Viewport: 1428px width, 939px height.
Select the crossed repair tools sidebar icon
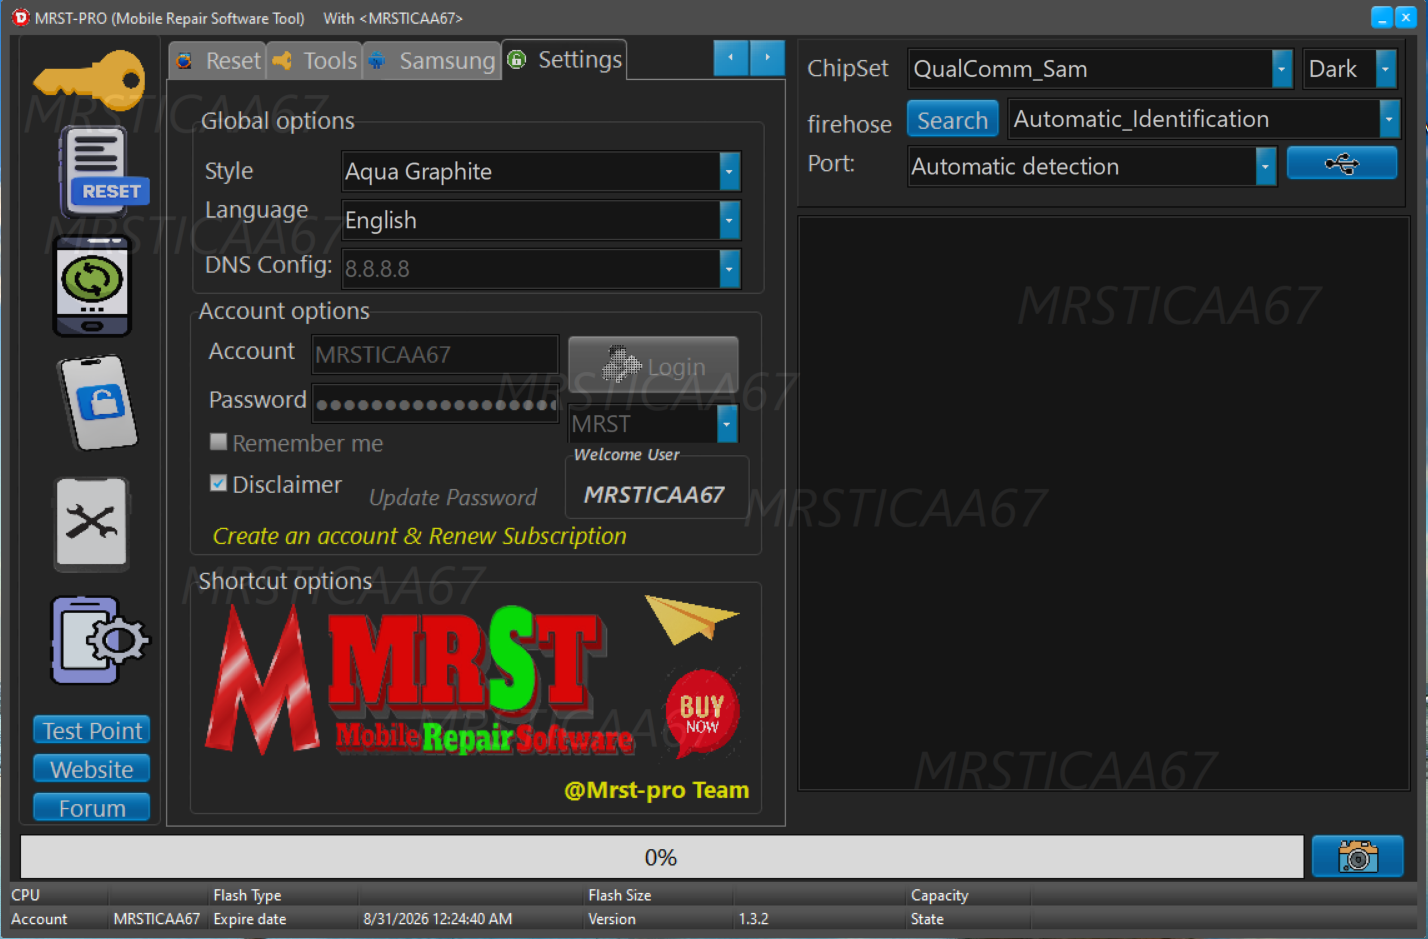point(92,523)
